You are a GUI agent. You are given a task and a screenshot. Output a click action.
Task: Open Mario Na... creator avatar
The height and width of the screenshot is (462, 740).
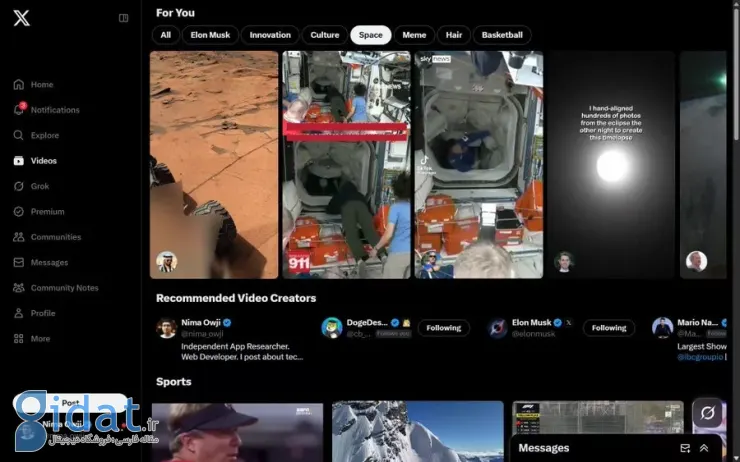tap(663, 328)
